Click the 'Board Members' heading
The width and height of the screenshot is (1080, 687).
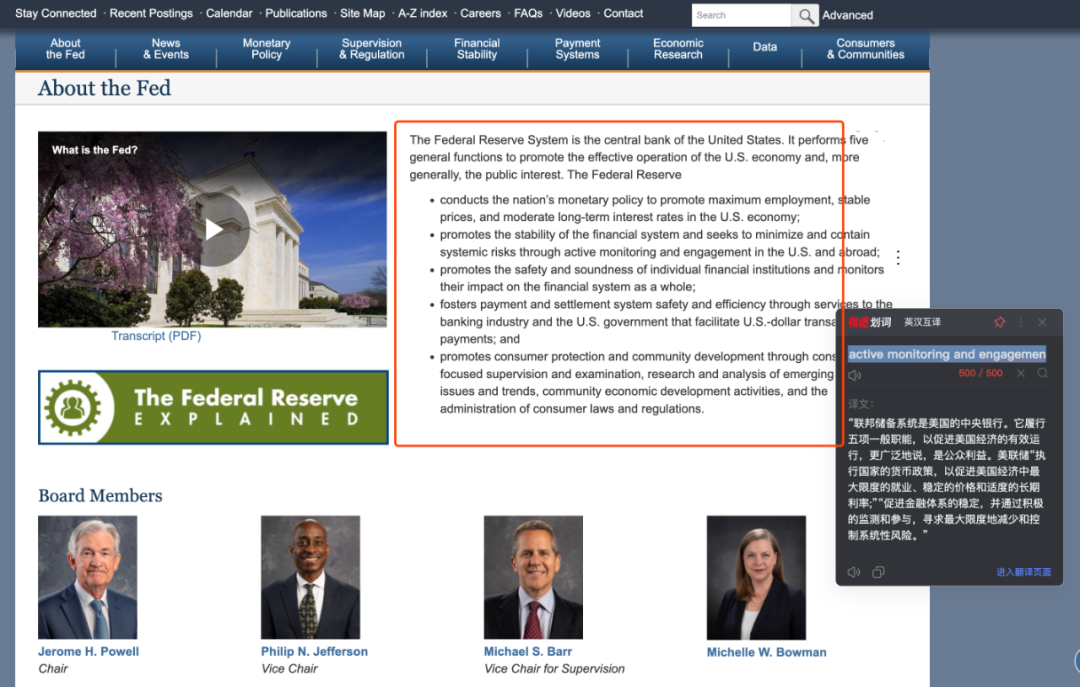click(101, 495)
